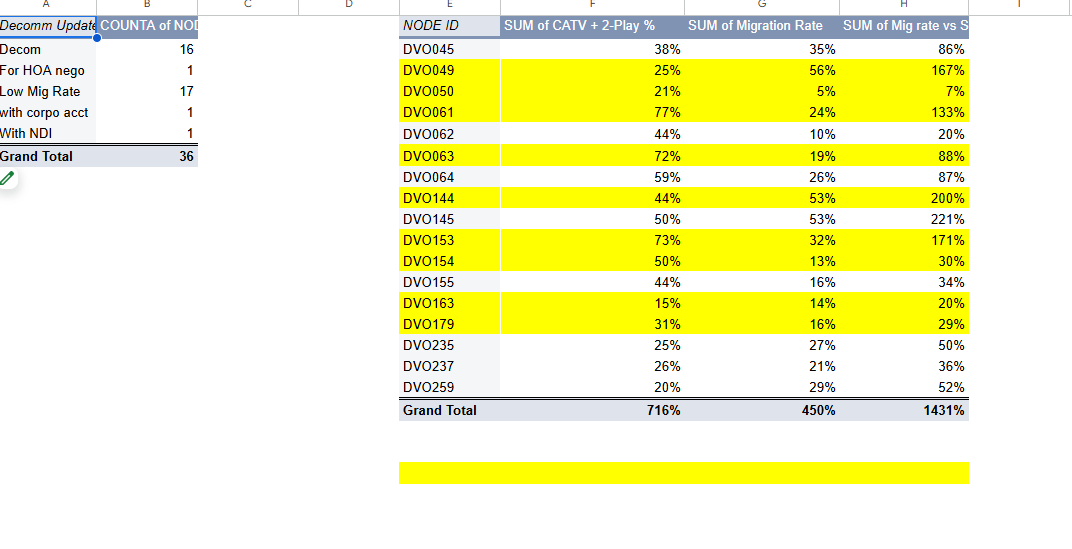The height and width of the screenshot is (549, 1072).
Task: Select the NODE ID header cell
Action: pos(449,26)
